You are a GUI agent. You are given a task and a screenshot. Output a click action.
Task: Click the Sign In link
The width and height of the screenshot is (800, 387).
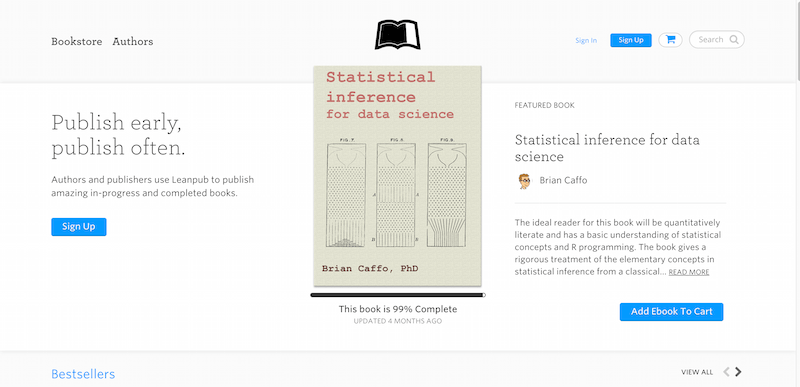(586, 40)
